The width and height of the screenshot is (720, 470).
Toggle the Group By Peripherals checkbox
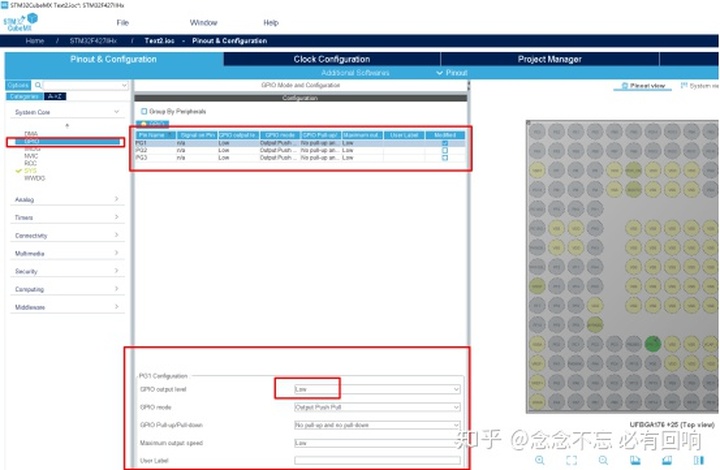coord(144,111)
